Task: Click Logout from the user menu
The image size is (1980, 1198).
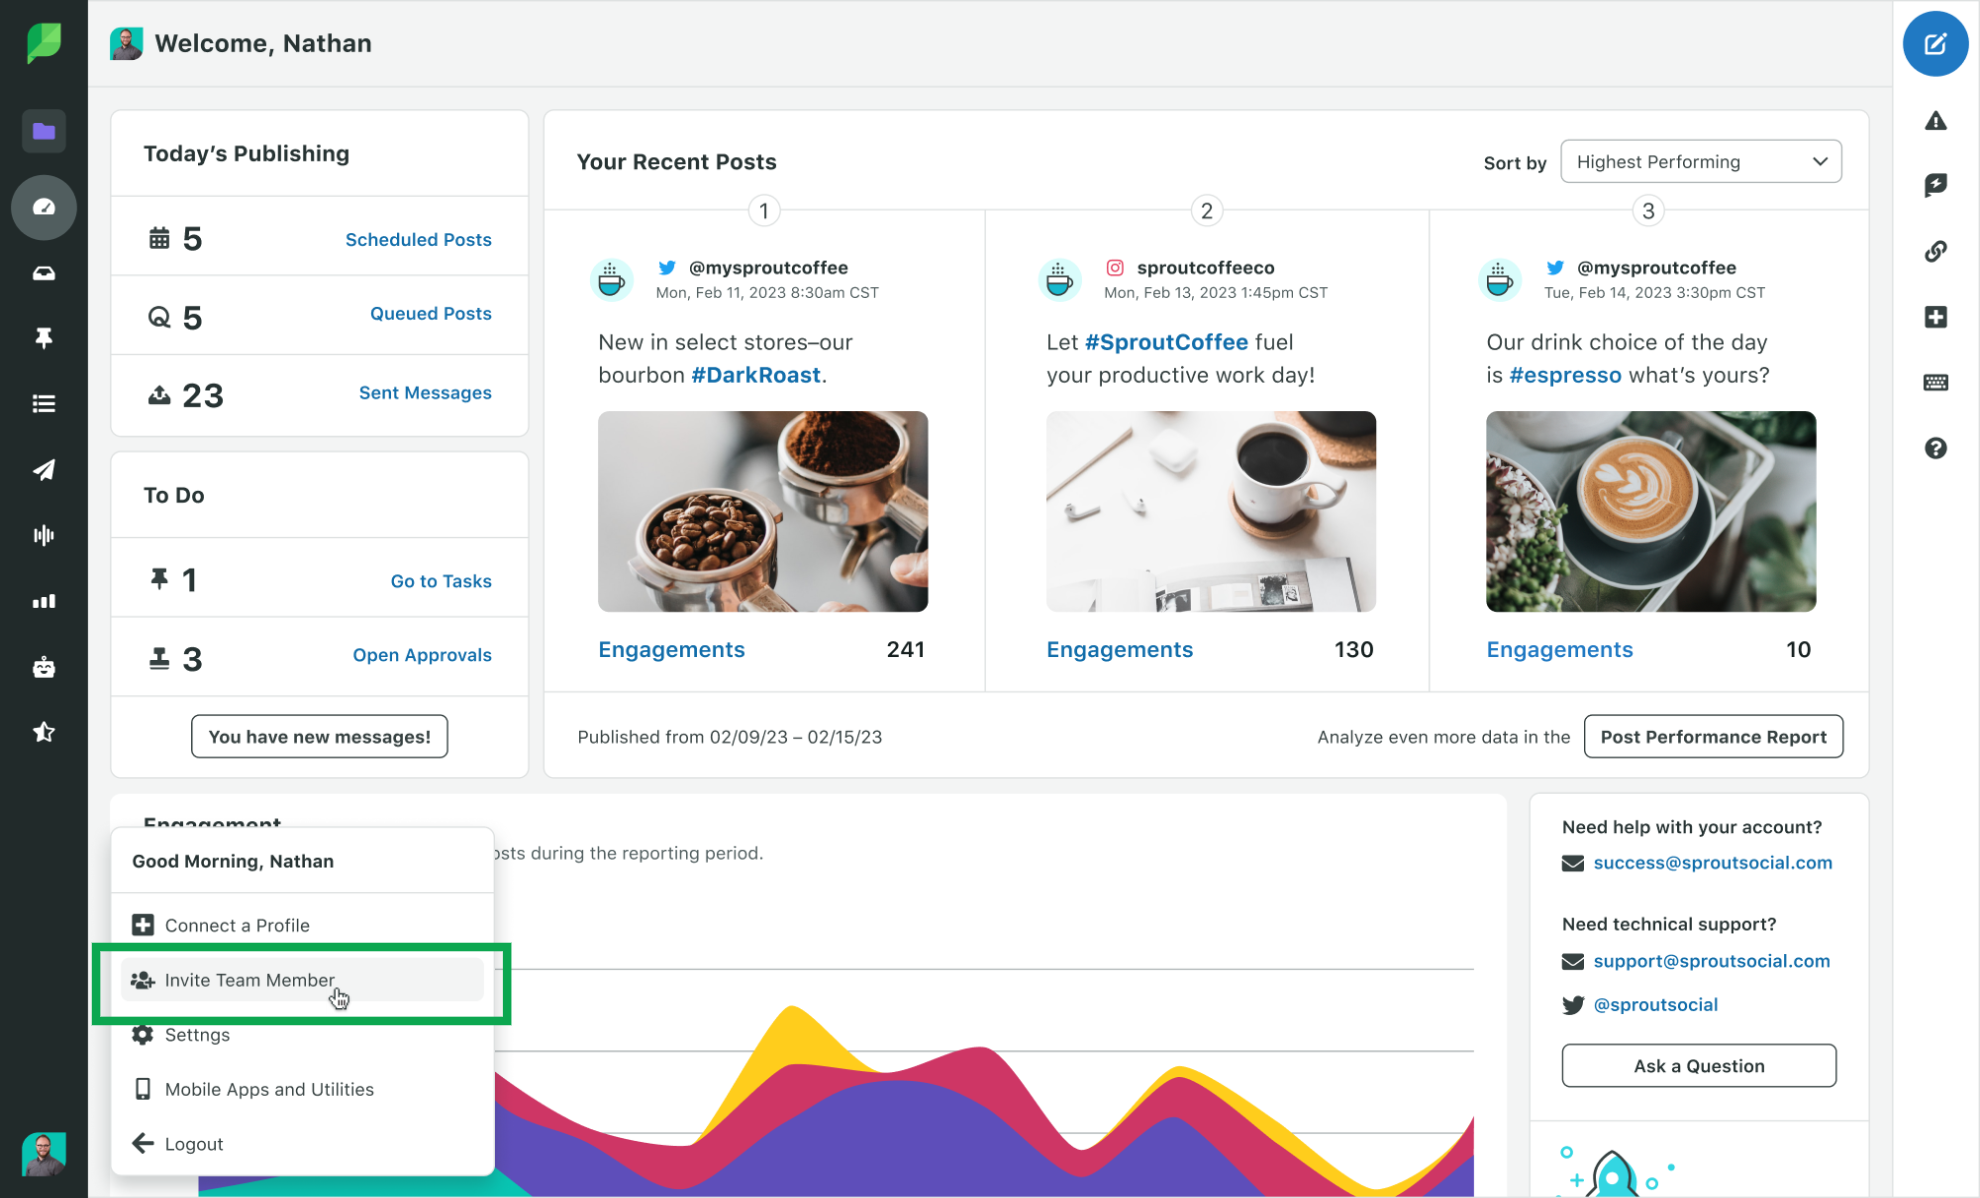Action: click(x=194, y=1143)
